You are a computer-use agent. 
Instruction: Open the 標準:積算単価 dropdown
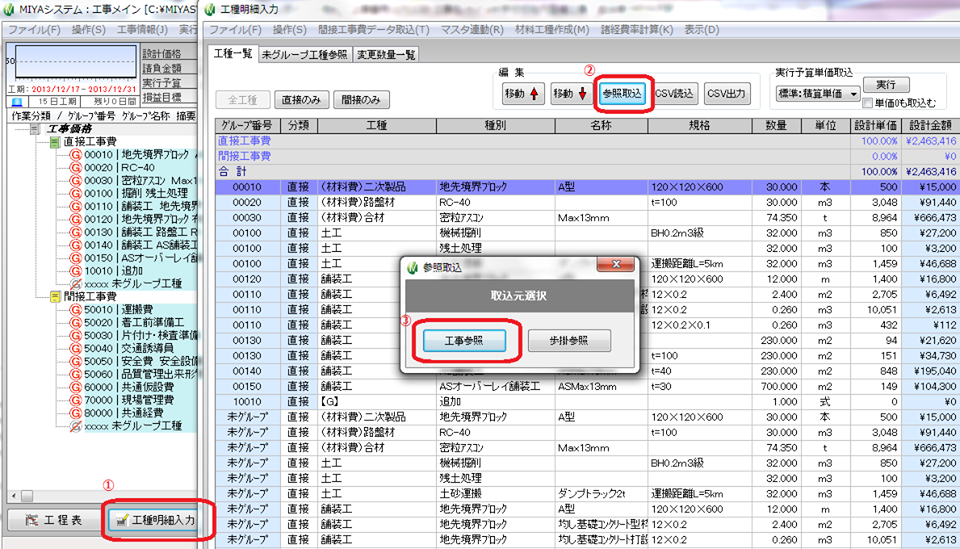(x=817, y=94)
